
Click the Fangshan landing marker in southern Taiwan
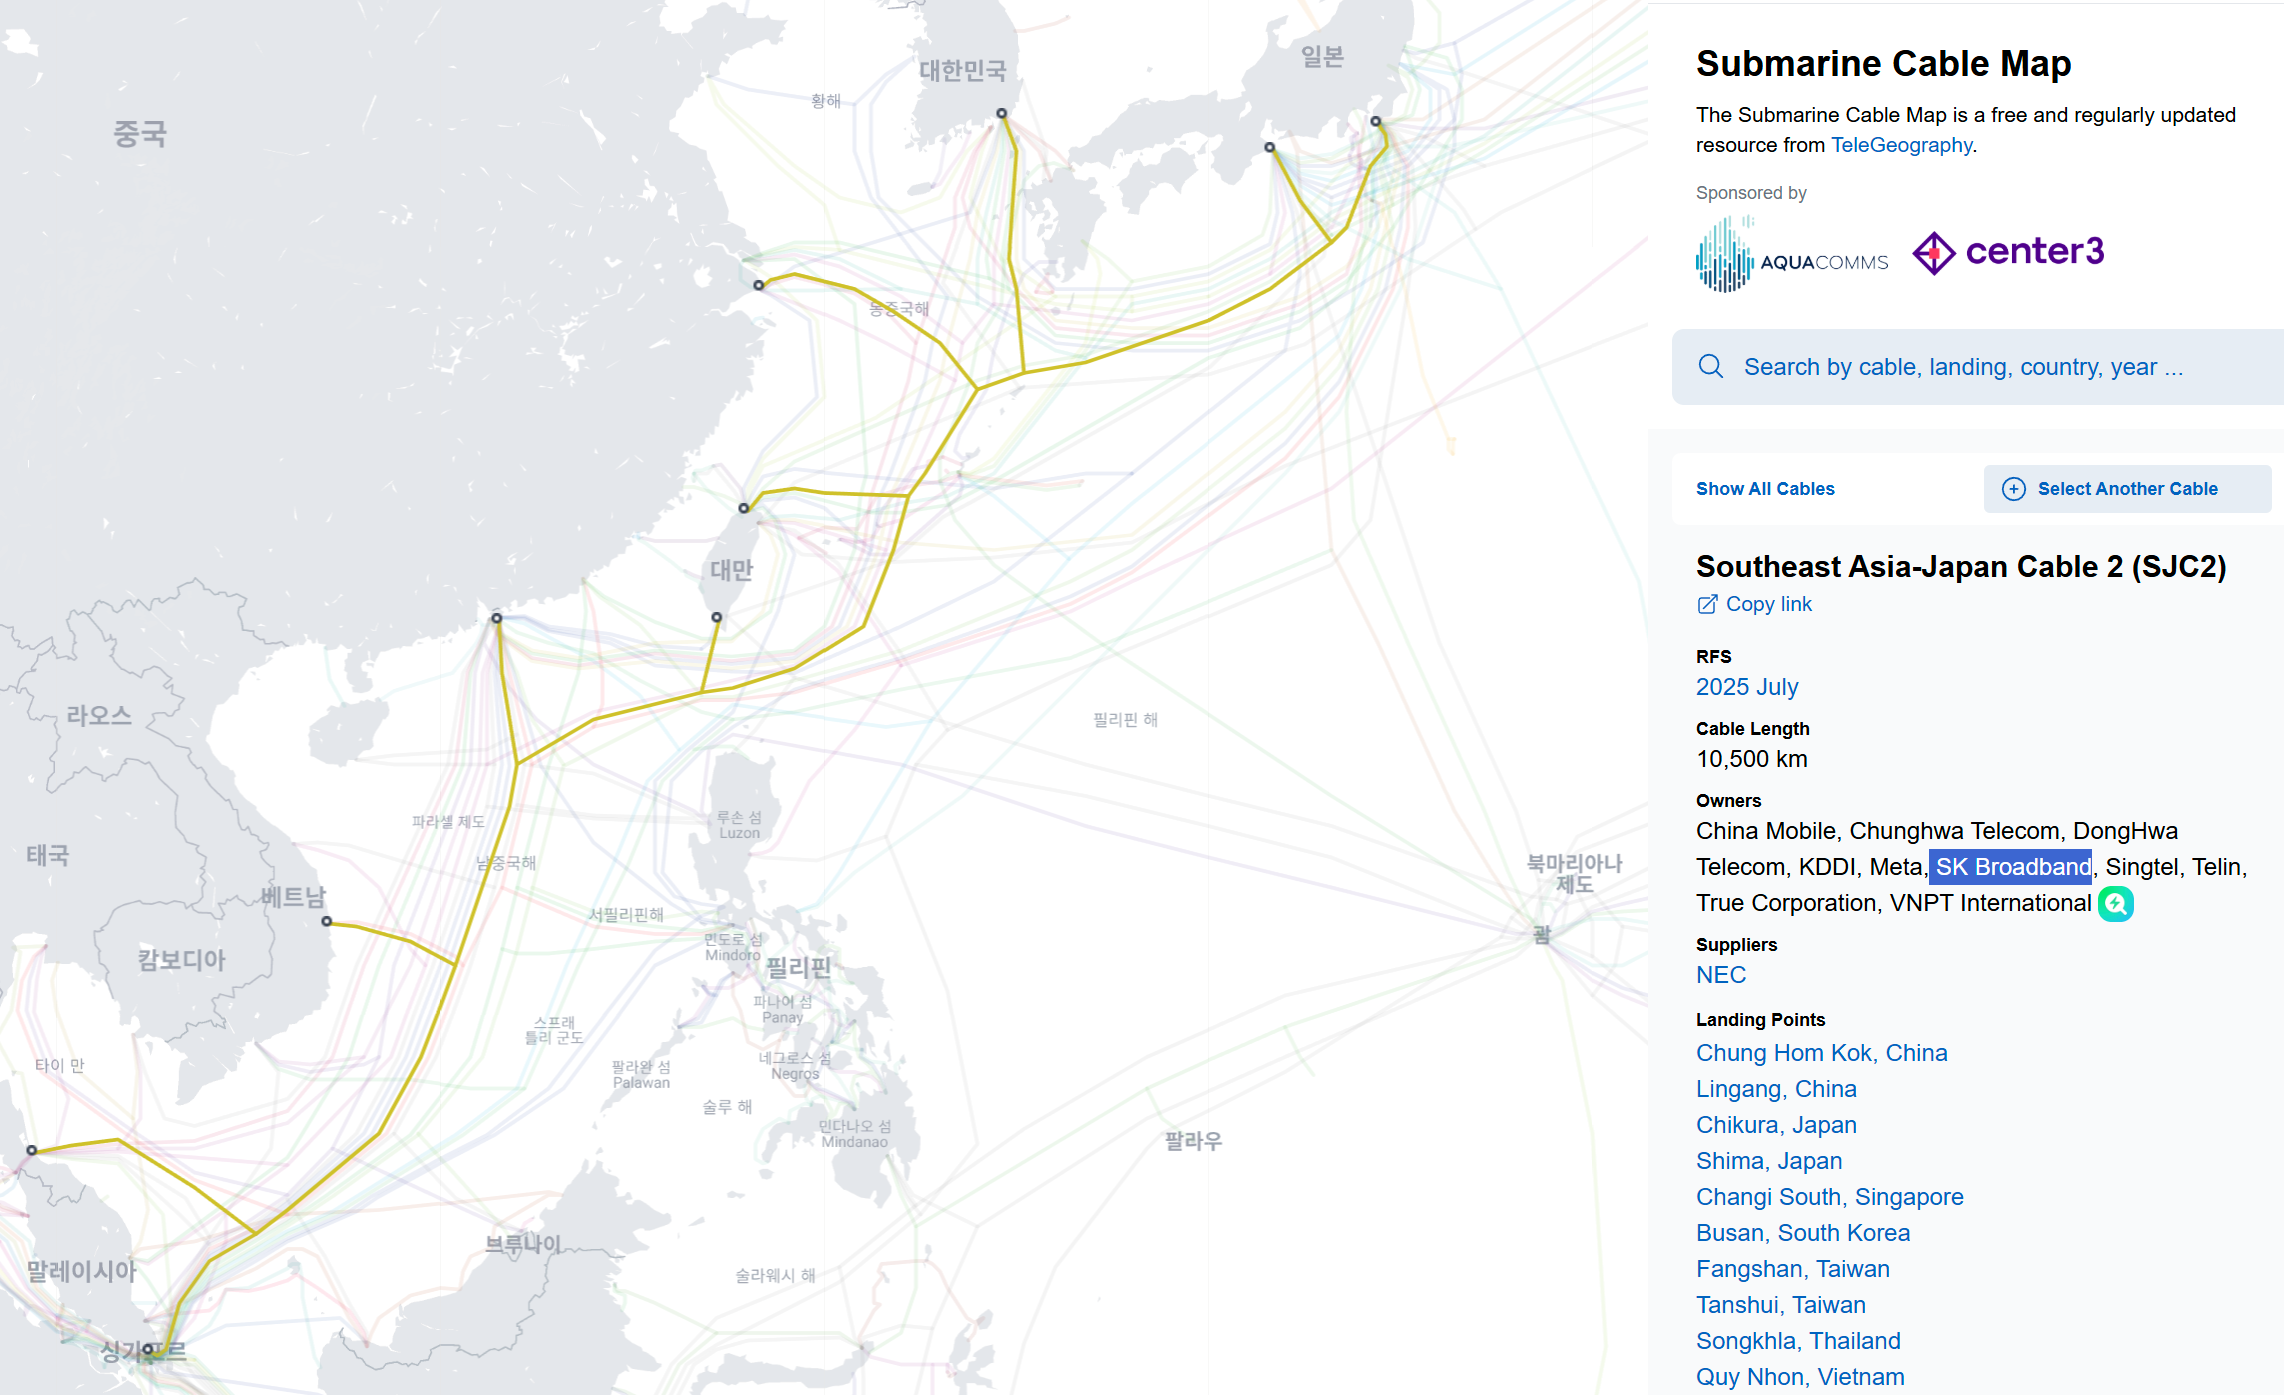(716, 617)
